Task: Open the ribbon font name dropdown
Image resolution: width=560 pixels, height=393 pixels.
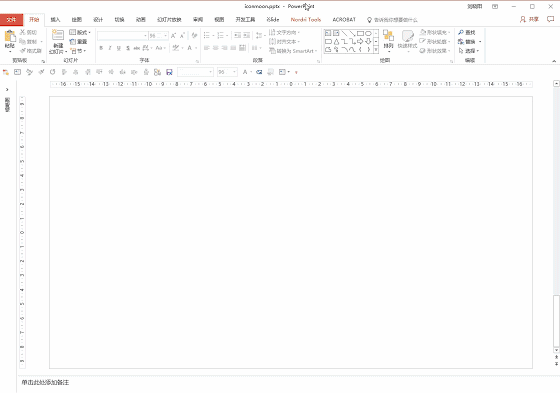Action: [x=145, y=36]
